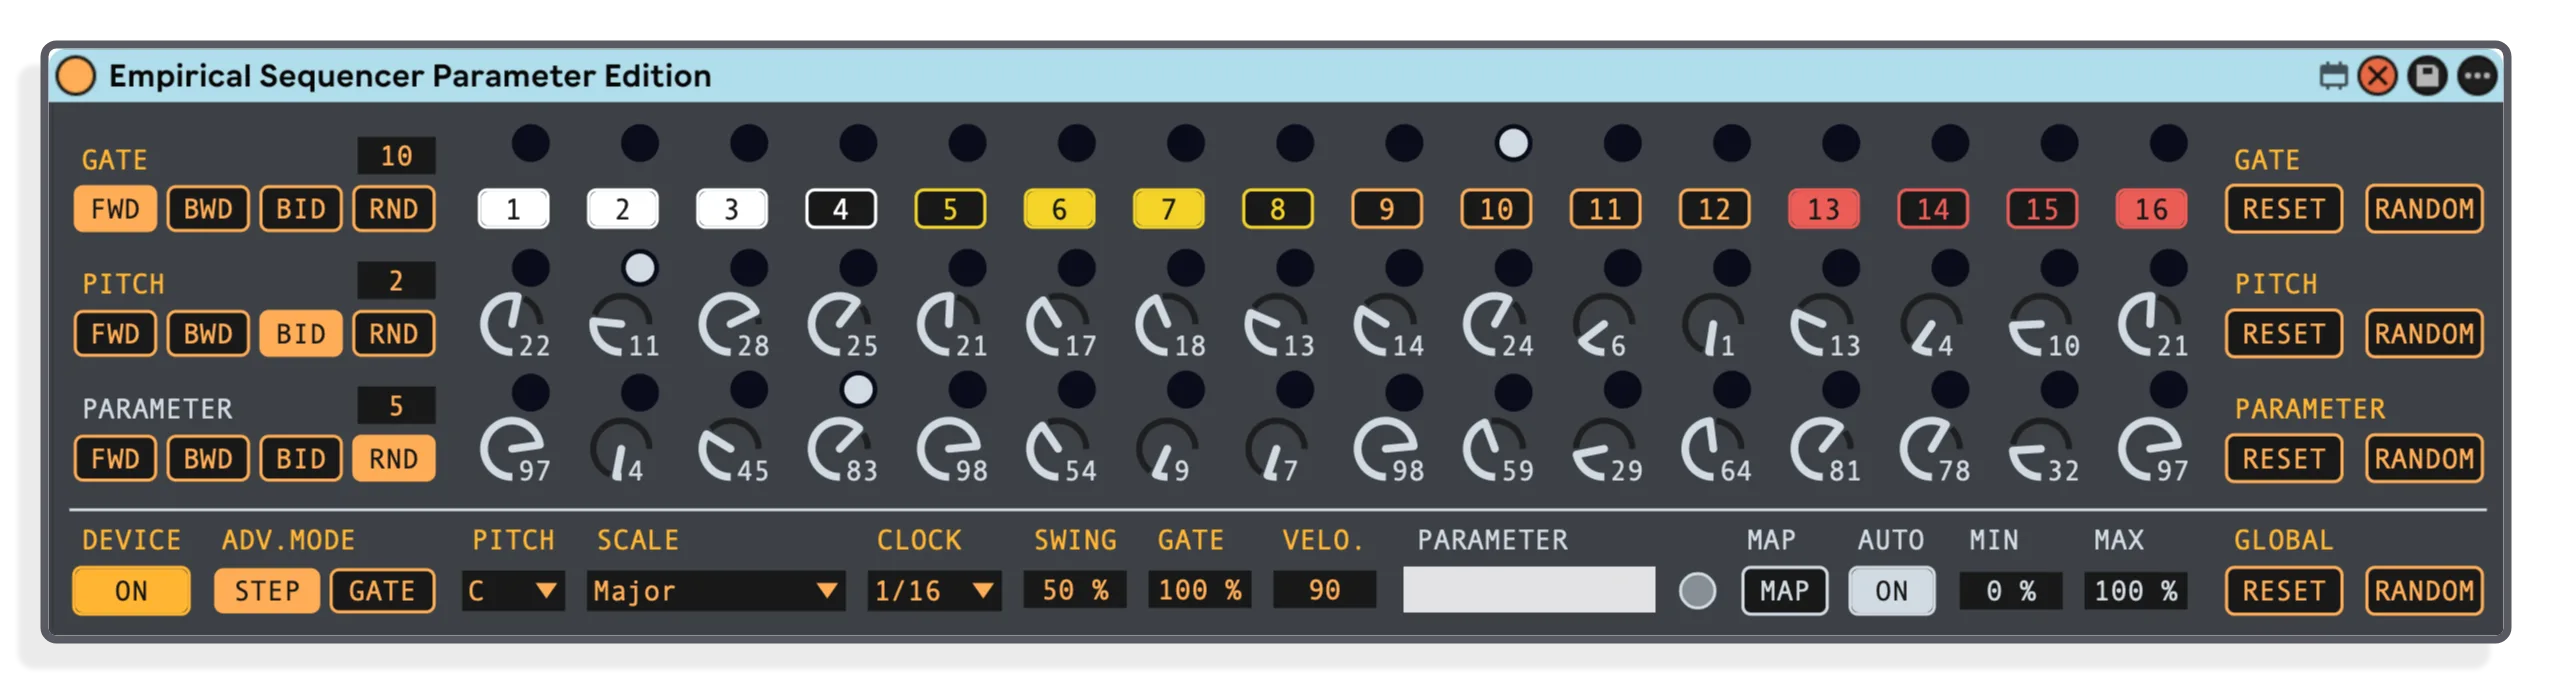
Task: Click the chip-shaped icon in the title bar
Action: tap(2332, 76)
